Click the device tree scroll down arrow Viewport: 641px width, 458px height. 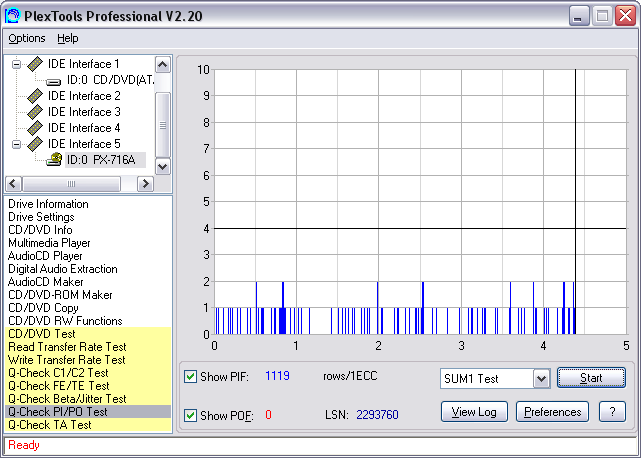[163, 166]
